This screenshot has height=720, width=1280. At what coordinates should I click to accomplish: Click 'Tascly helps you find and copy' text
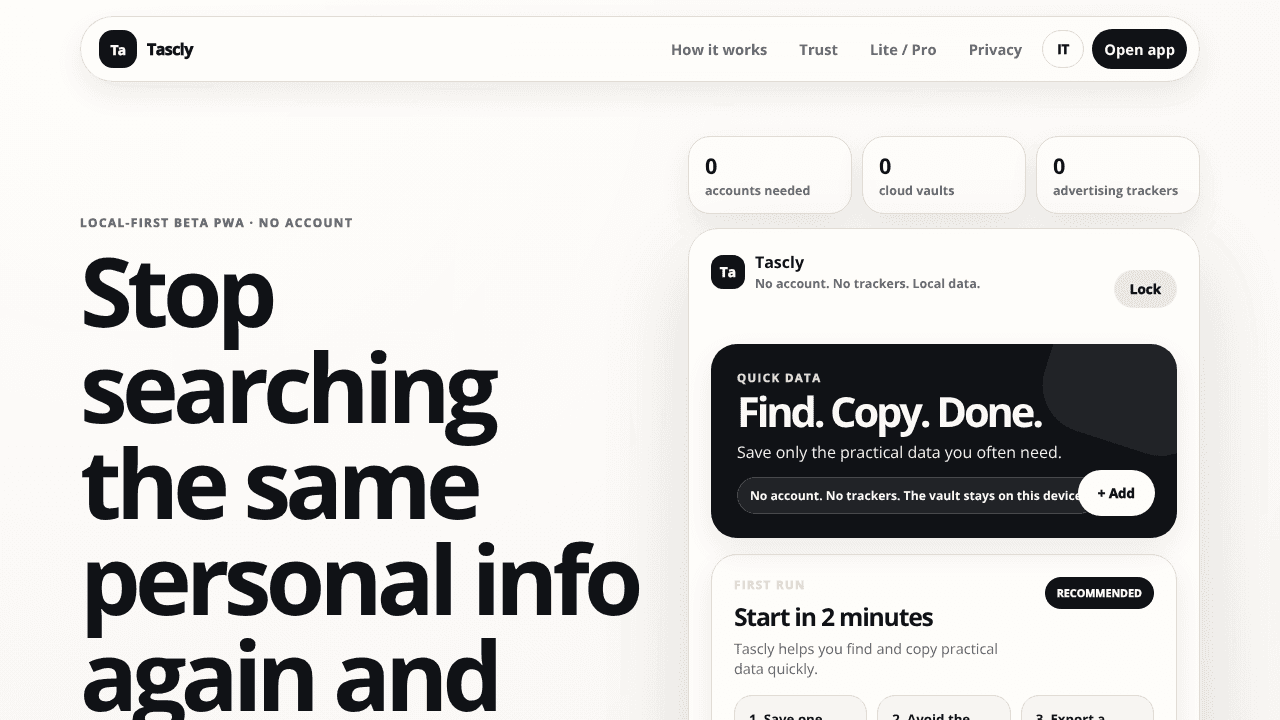(x=866, y=659)
